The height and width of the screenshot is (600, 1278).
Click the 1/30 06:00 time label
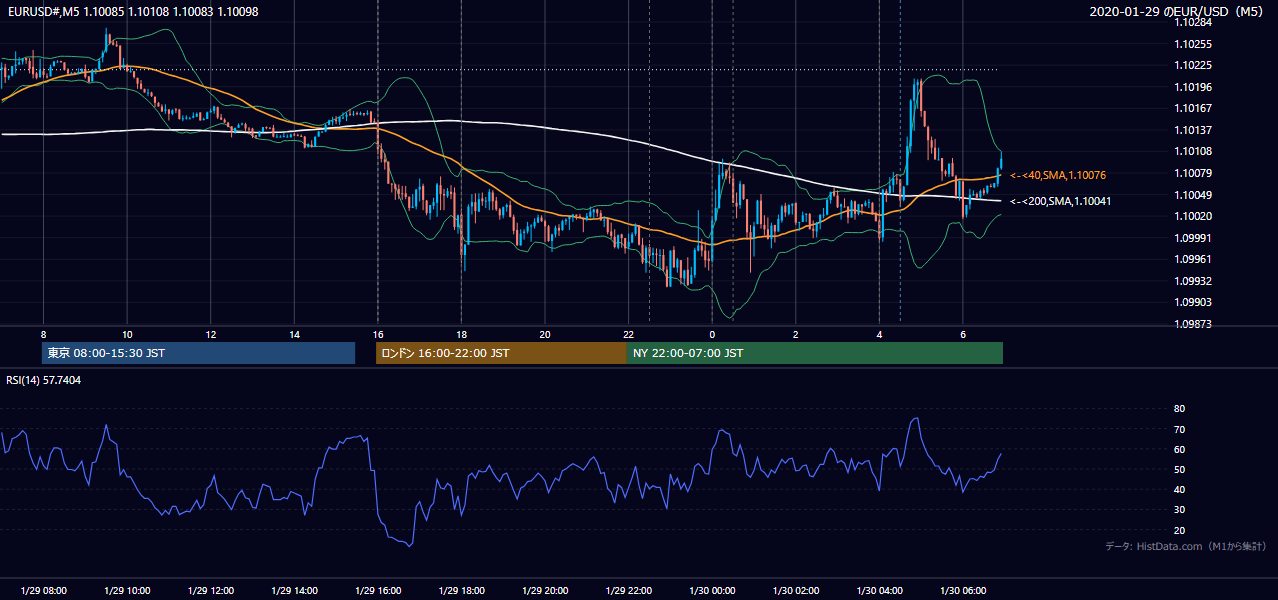(962, 591)
